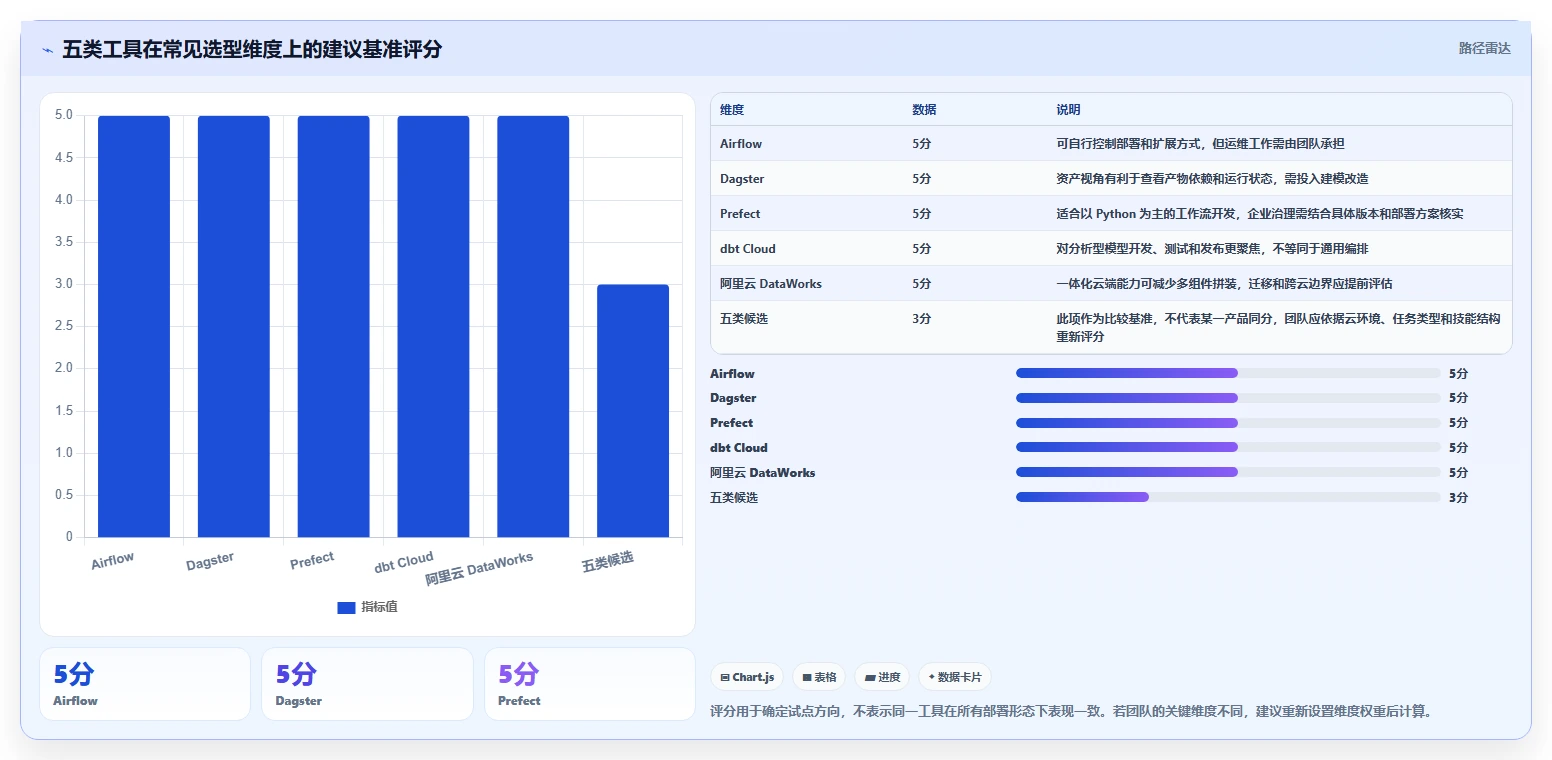Select the Dagster name cell in the table

coord(742,179)
